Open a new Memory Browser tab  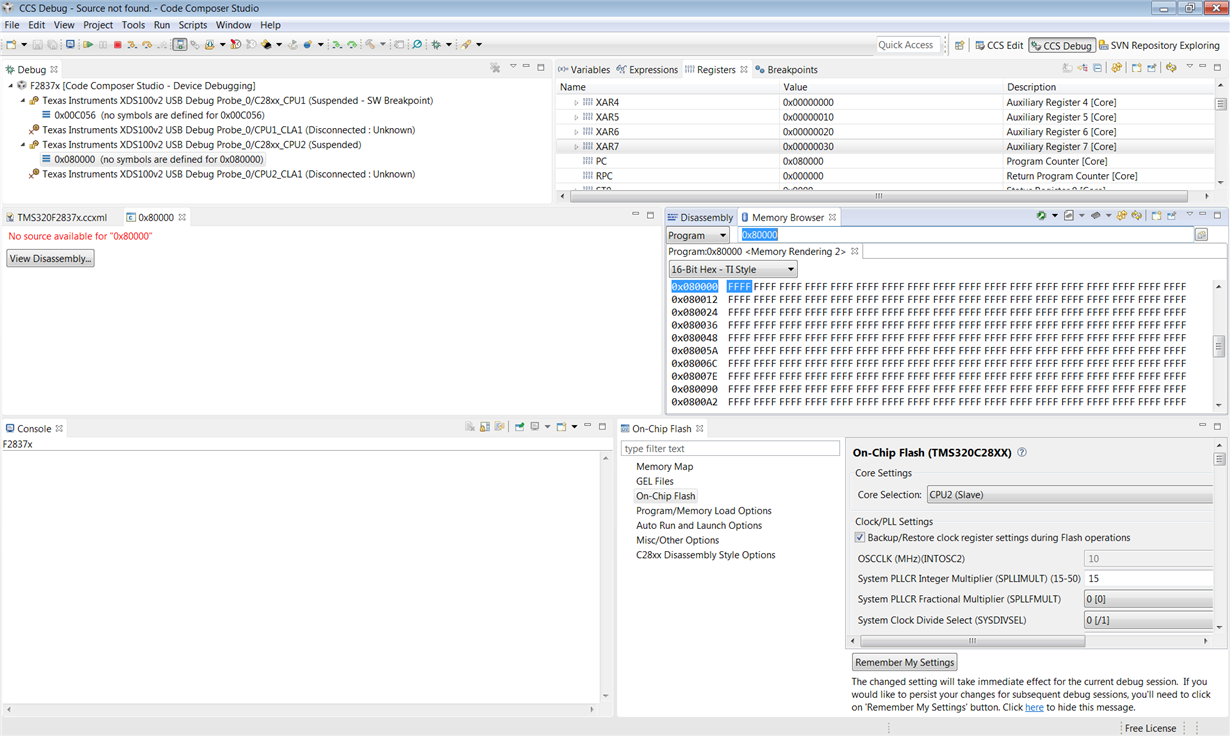pos(1157,216)
